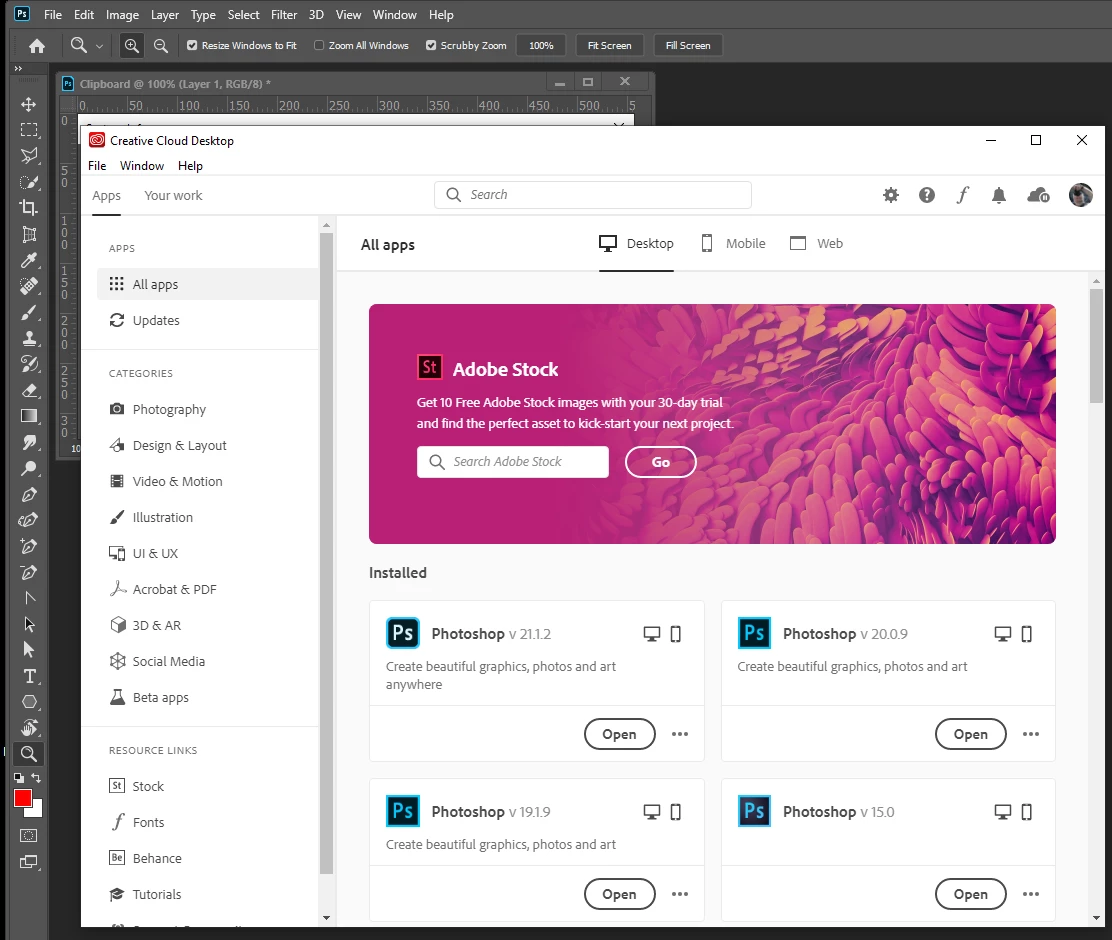Select the Gradient tool
This screenshot has height=940, width=1112.
pyautogui.click(x=28, y=416)
